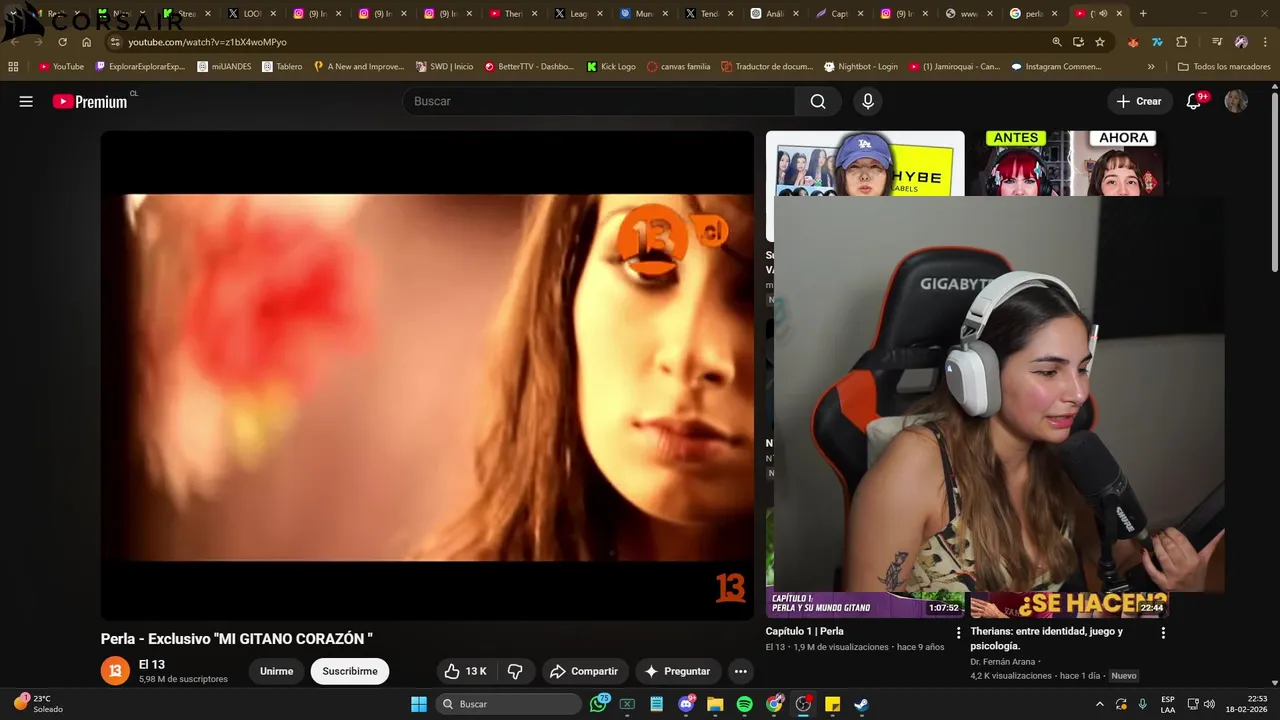This screenshot has height=720, width=1280.
Task: Open Chrome zoom magnifier in address bar
Action: point(1057,42)
